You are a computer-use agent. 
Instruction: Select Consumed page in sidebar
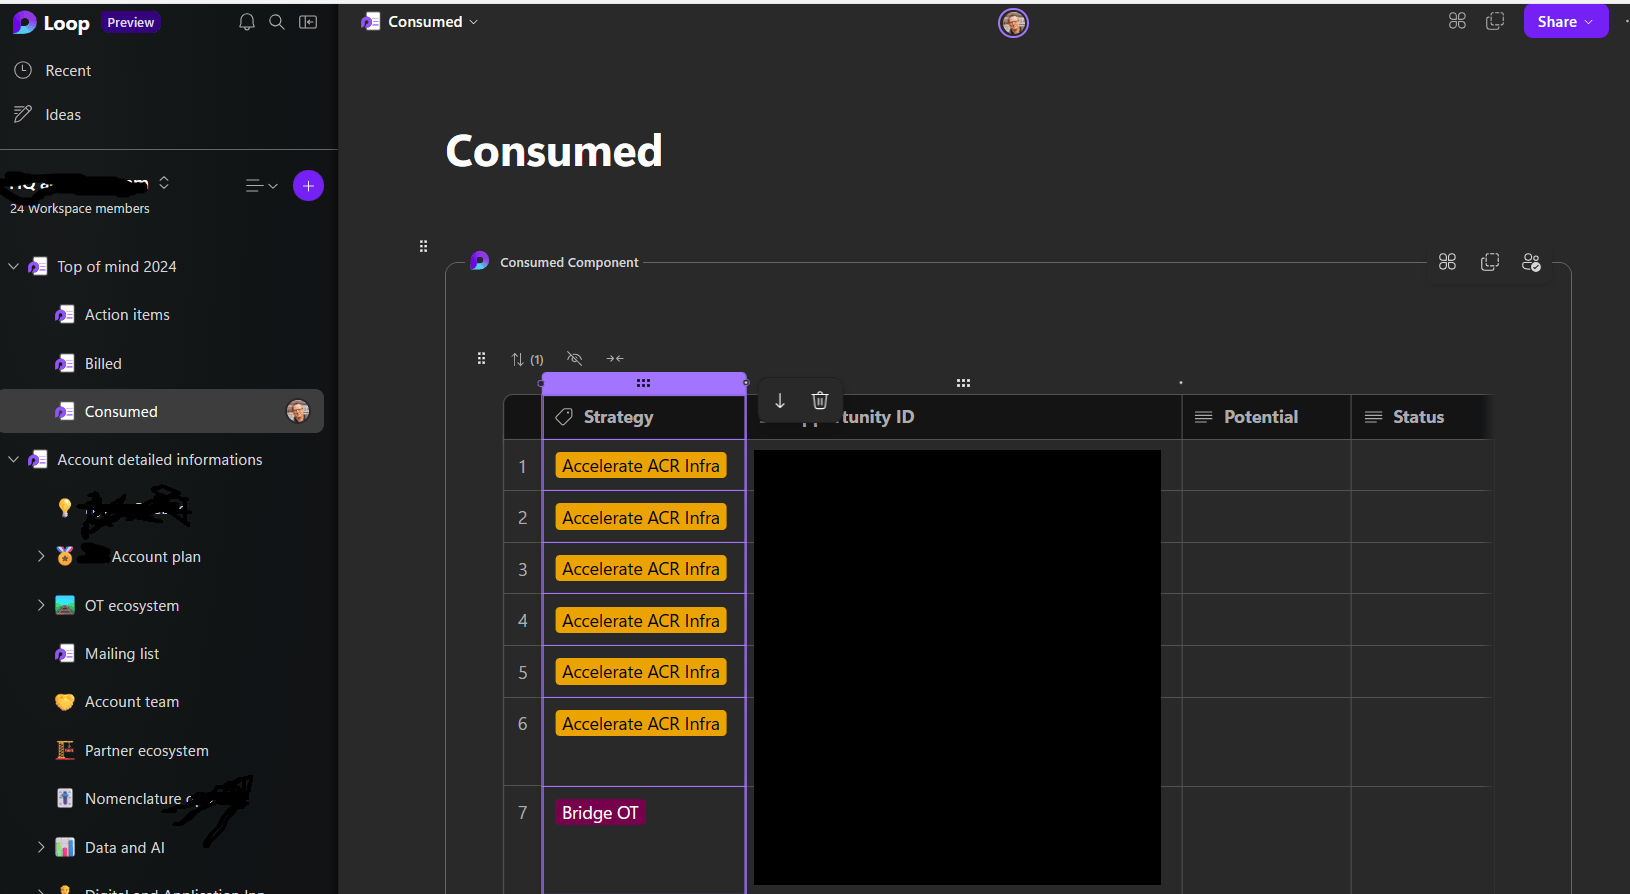tap(162, 411)
